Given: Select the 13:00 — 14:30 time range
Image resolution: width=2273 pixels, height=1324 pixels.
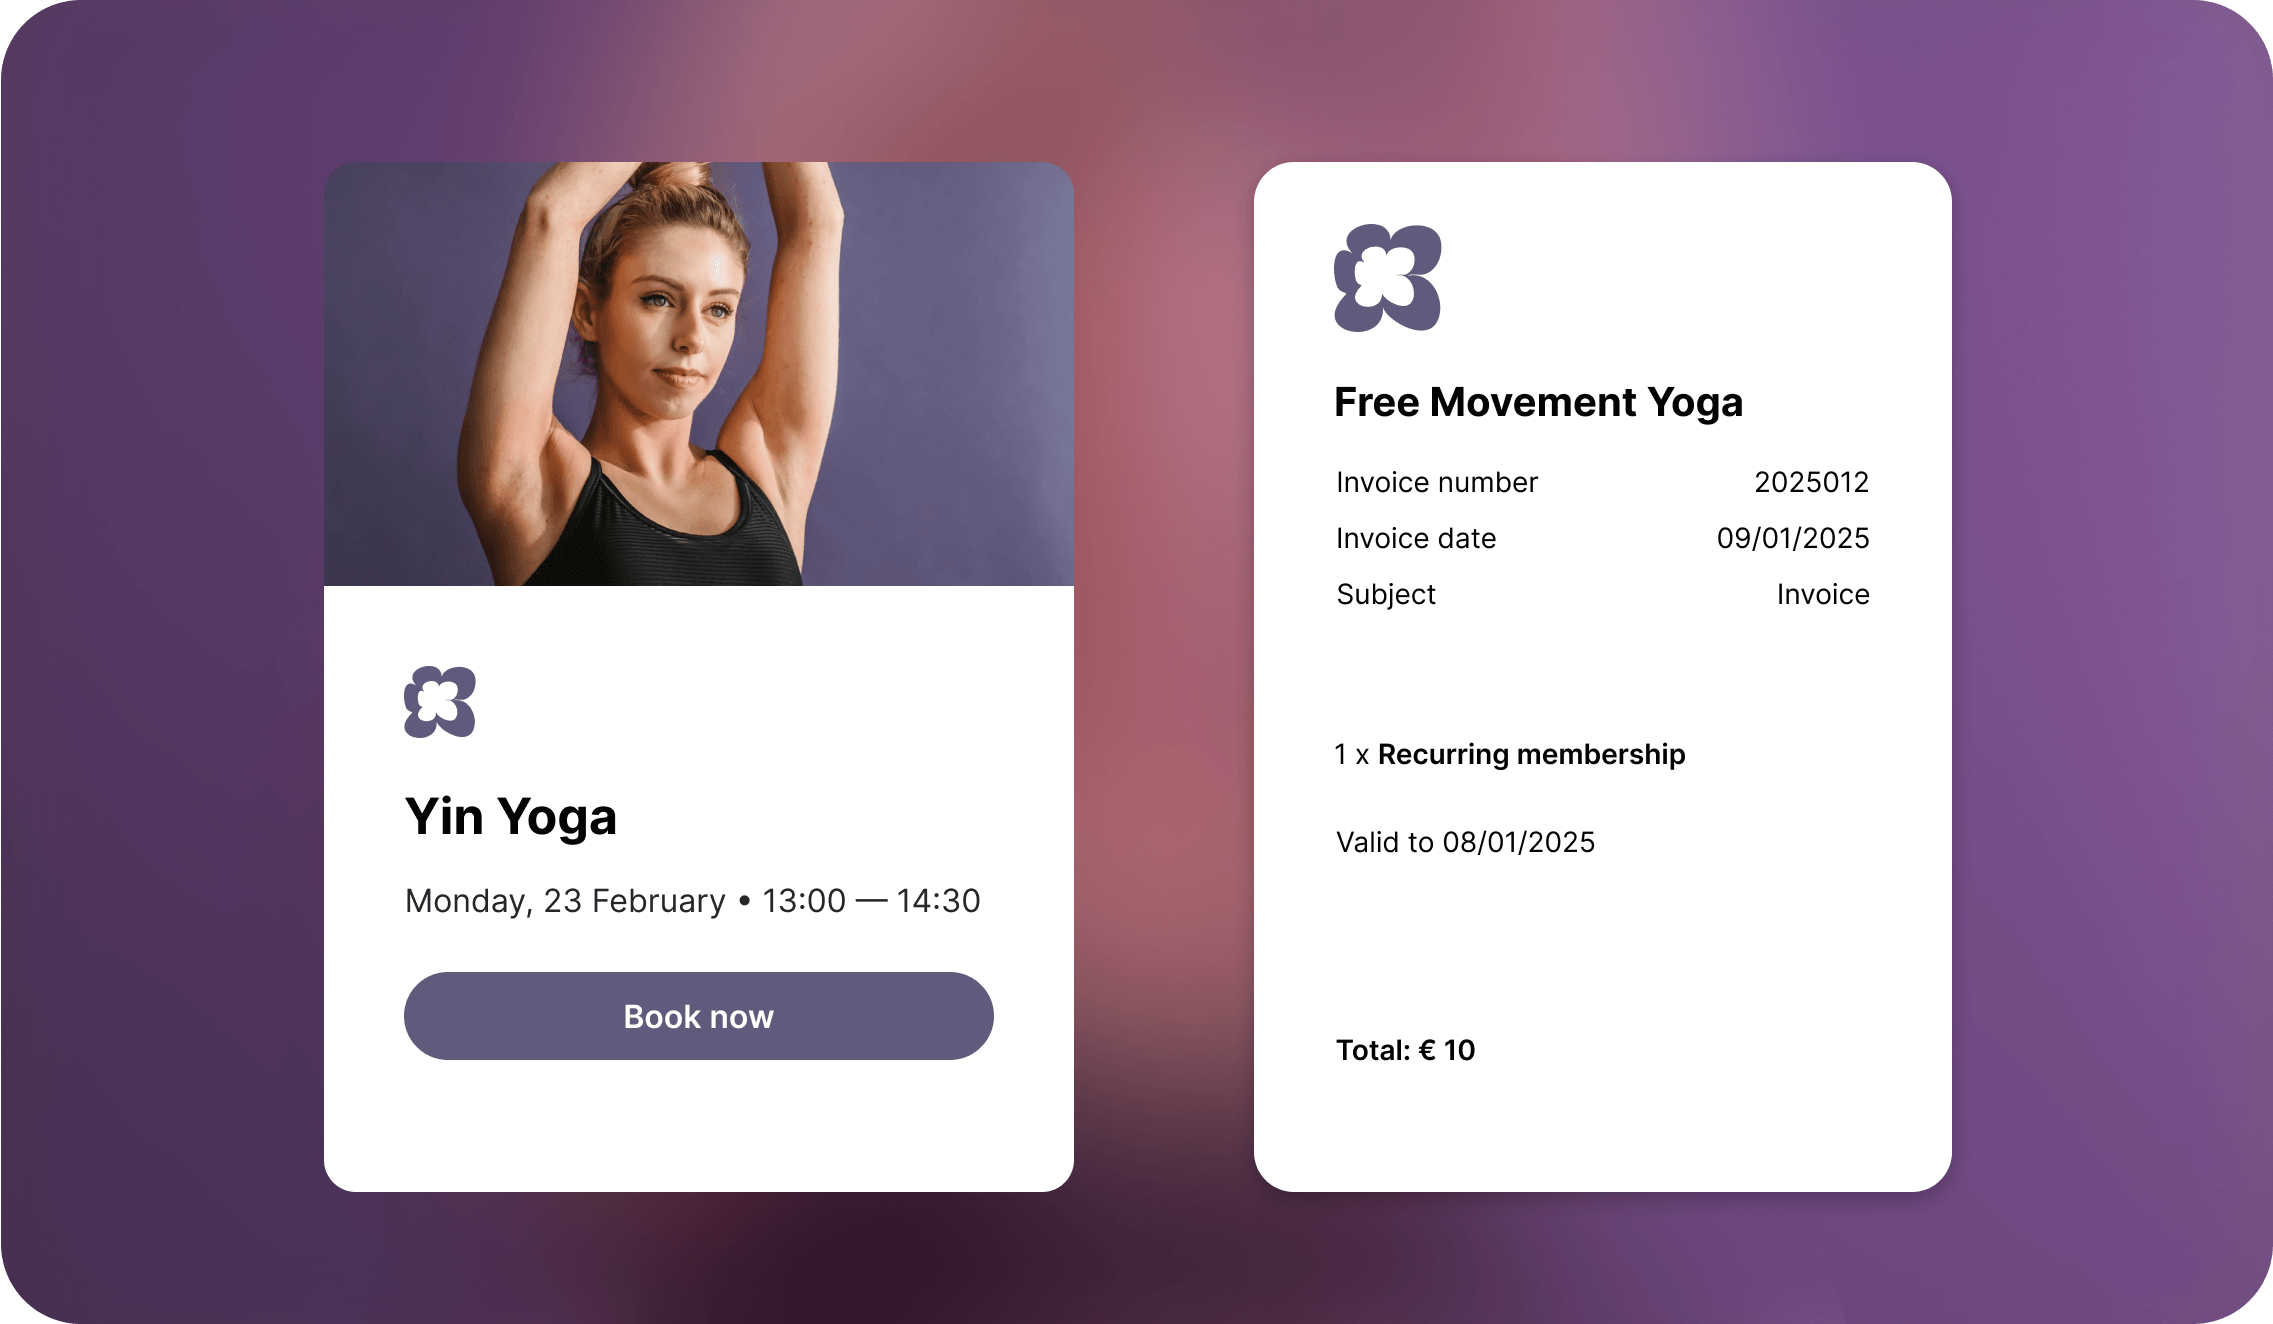Looking at the screenshot, I should coord(871,901).
